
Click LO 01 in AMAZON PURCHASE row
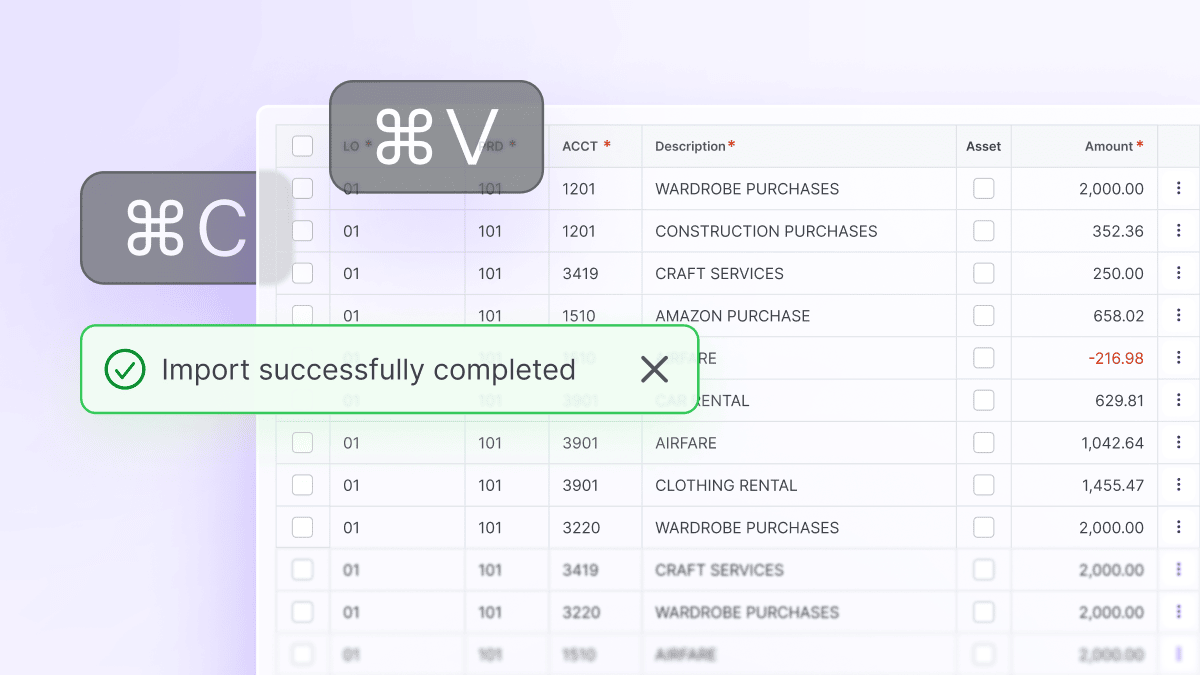(x=351, y=315)
